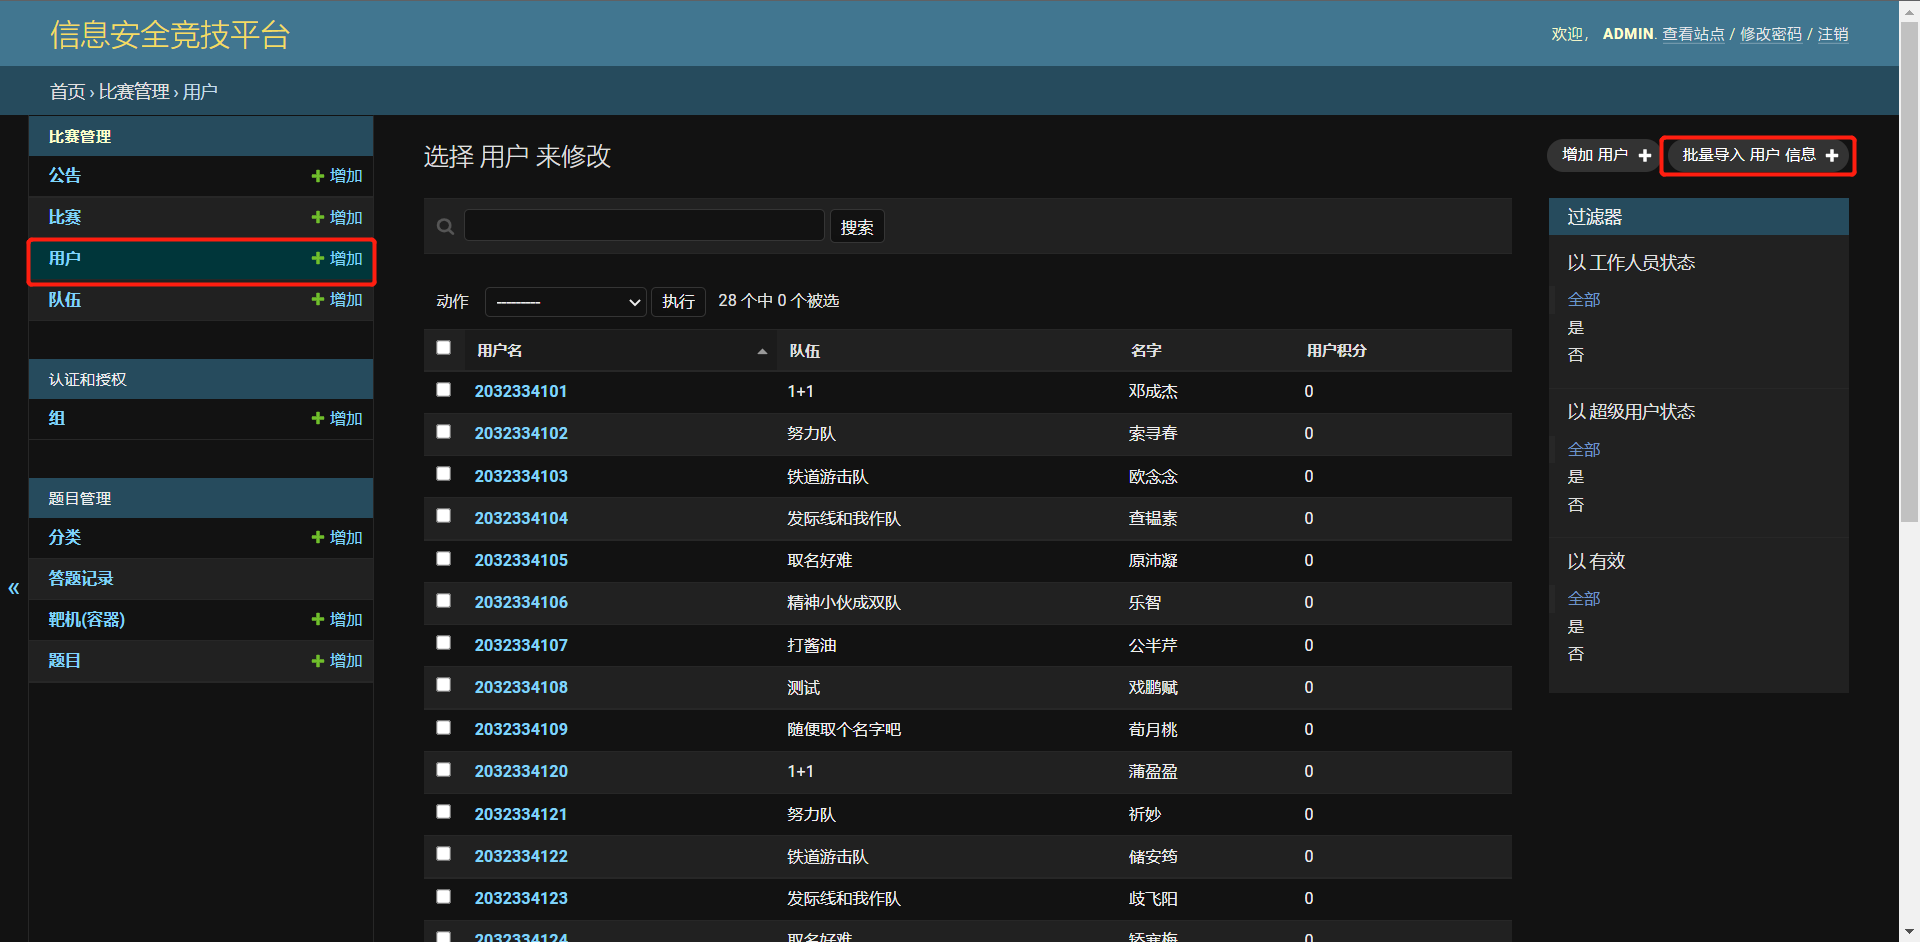
Task: Click the plus icon next to 分类
Action: pyautogui.click(x=318, y=537)
